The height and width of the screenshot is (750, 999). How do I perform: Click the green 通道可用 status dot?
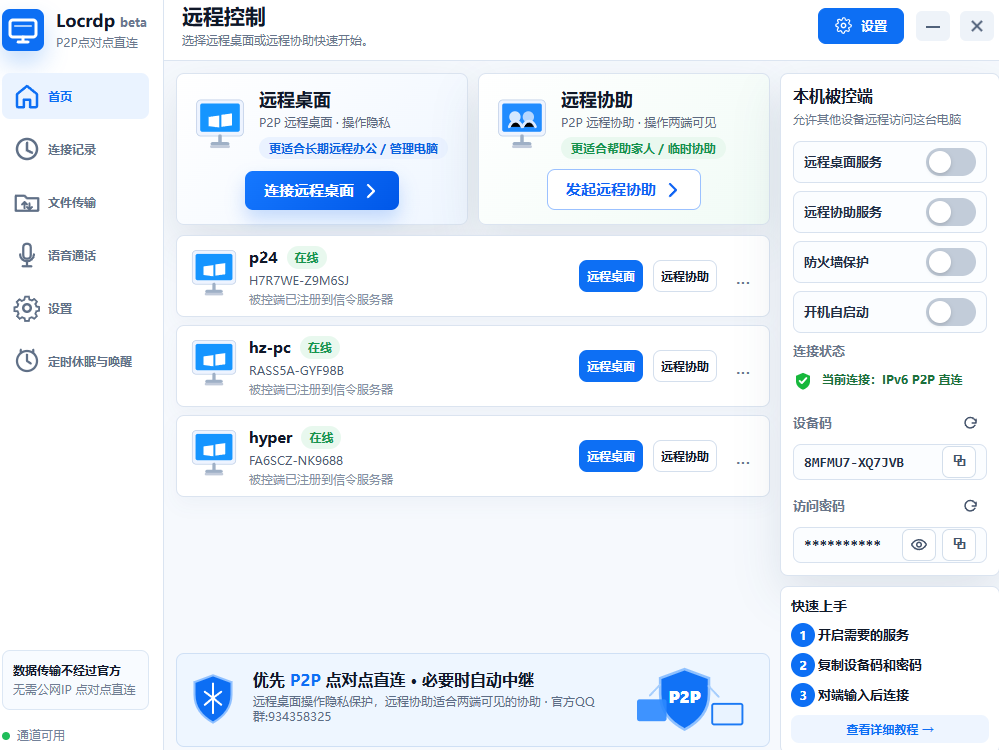pos(6,735)
